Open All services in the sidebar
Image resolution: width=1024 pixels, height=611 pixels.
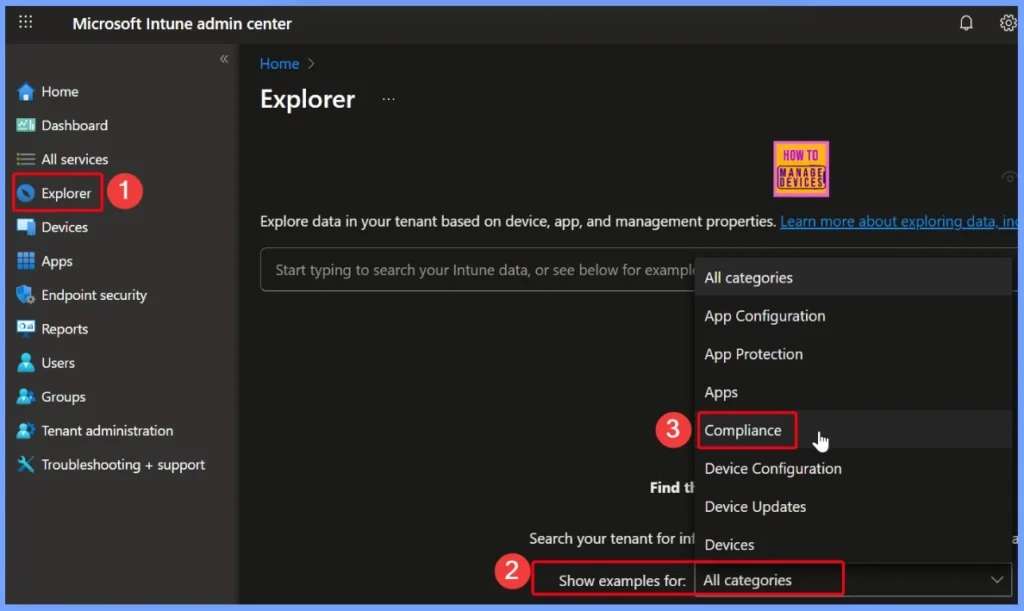tap(74, 159)
